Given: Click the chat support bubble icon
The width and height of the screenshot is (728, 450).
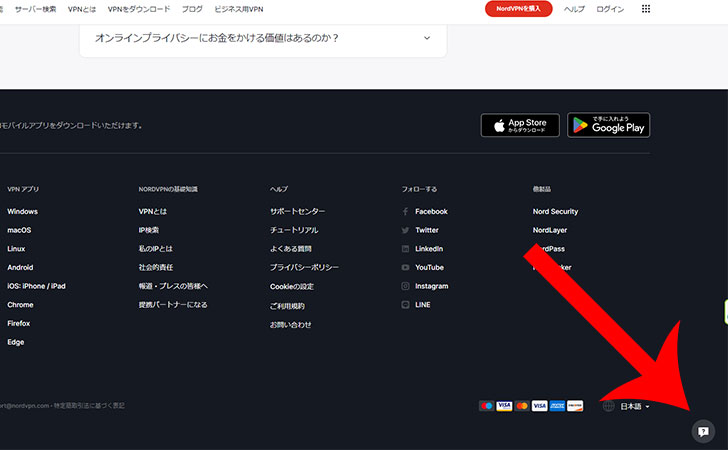Looking at the screenshot, I should pyautogui.click(x=703, y=431).
